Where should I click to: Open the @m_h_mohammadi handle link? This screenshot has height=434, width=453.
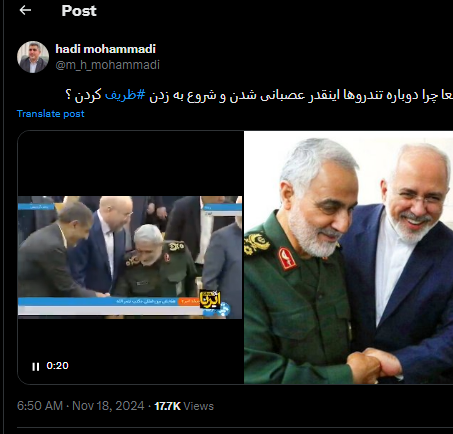pyautogui.click(x=107, y=65)
